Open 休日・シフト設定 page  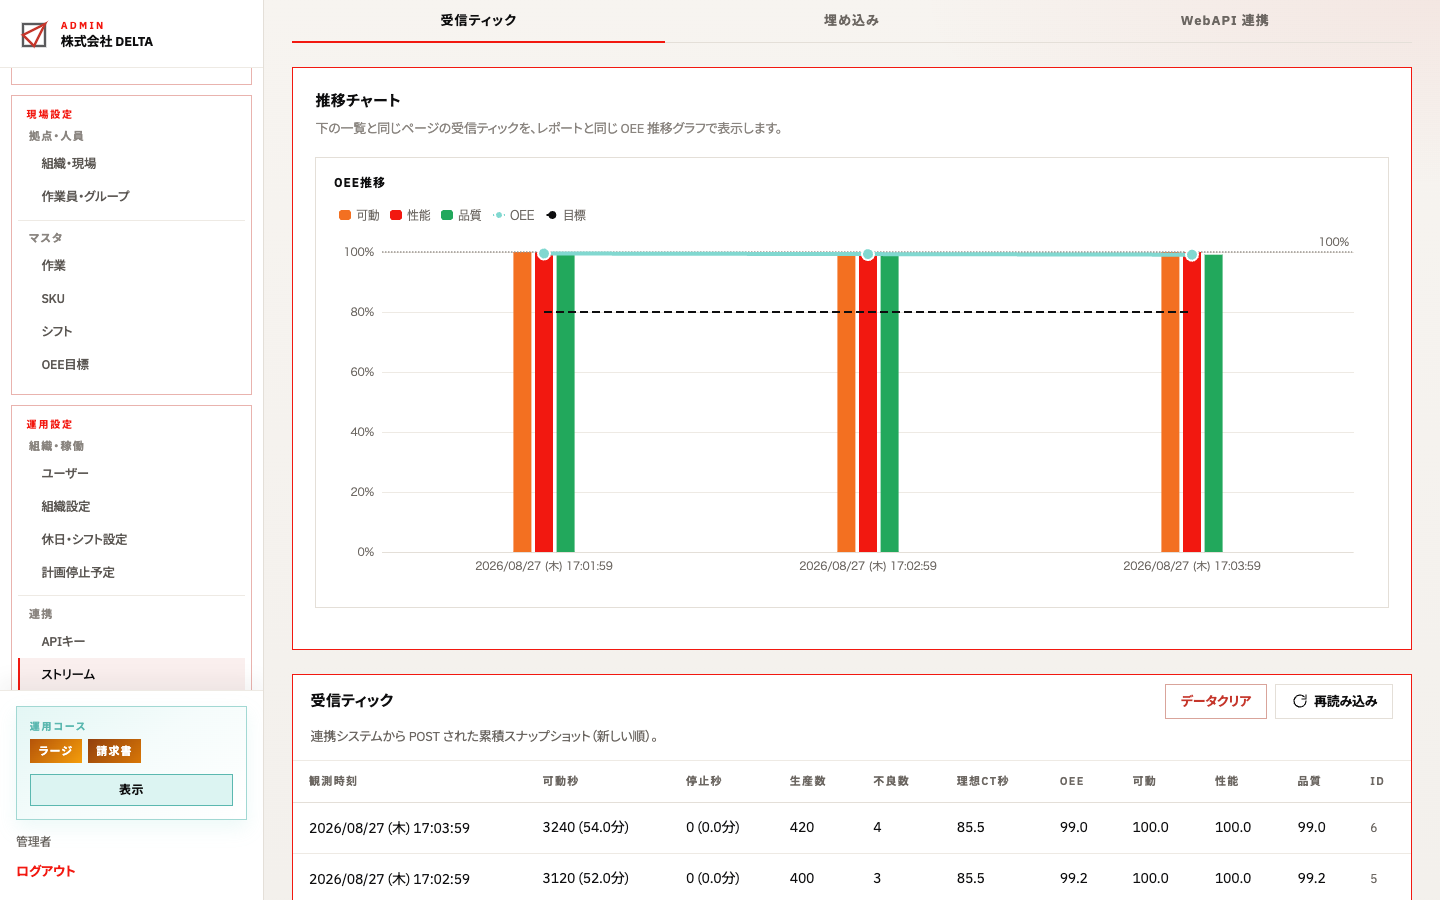point(131,539)
